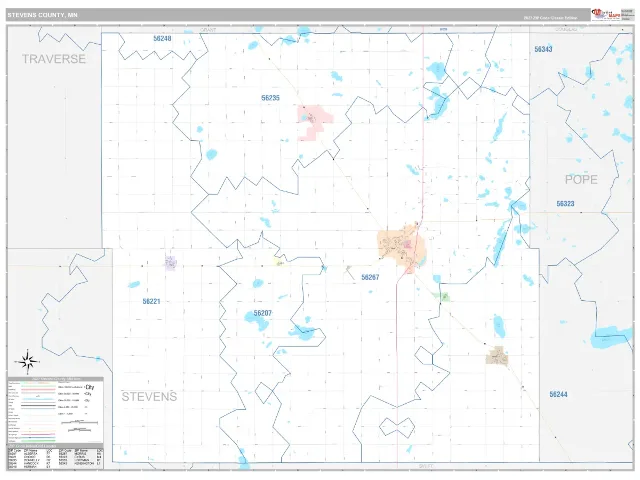
Task: Click the green shaded town area
Action: coord(444,297)
